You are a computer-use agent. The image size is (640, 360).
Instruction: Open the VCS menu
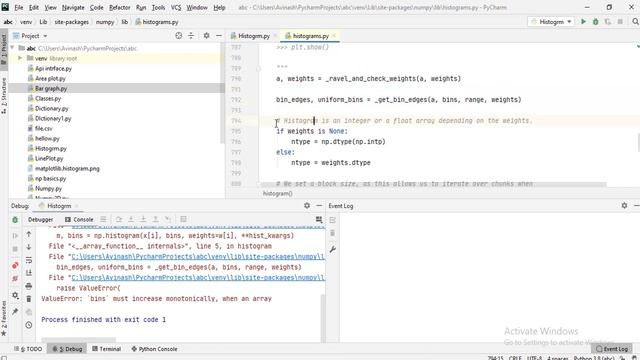click(176, 7)
